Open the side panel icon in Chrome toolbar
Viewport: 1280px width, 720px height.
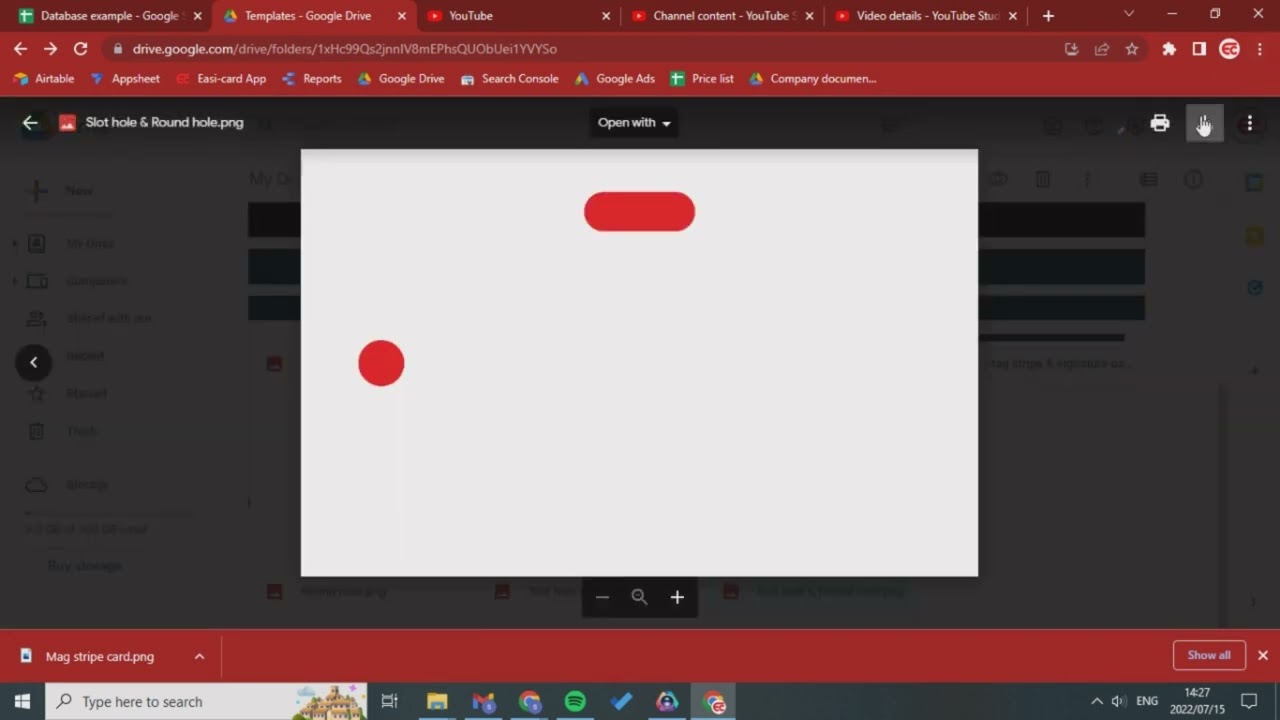pyautogui.click(x=1199, y=48)
